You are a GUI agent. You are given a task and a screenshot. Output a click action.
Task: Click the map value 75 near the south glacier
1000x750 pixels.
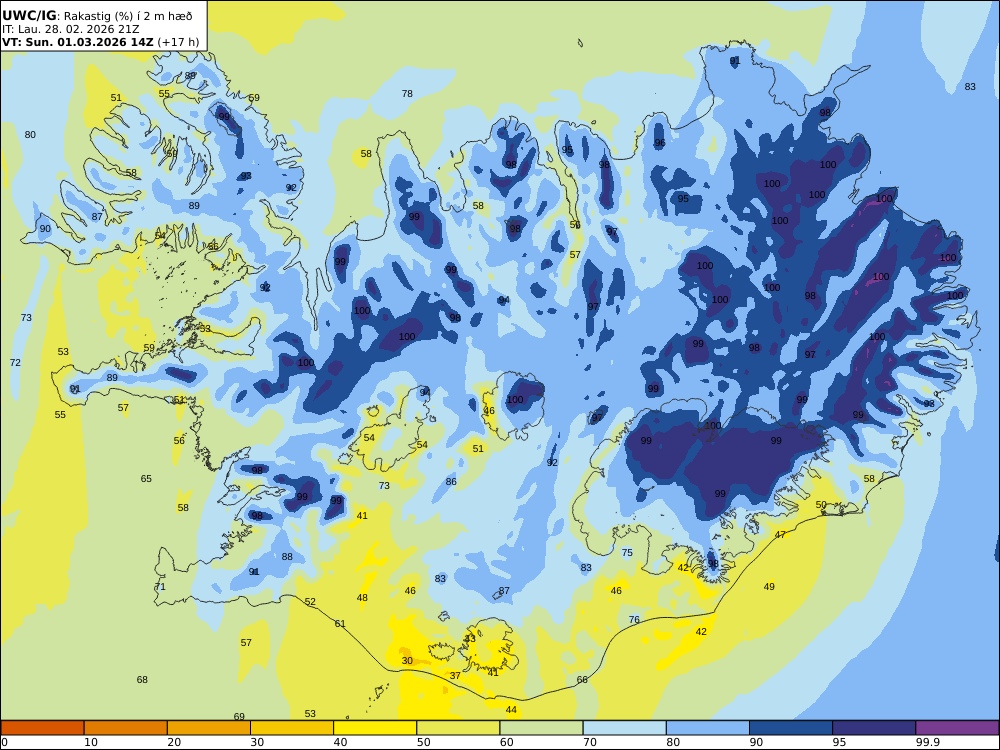(x=627, y=552)
